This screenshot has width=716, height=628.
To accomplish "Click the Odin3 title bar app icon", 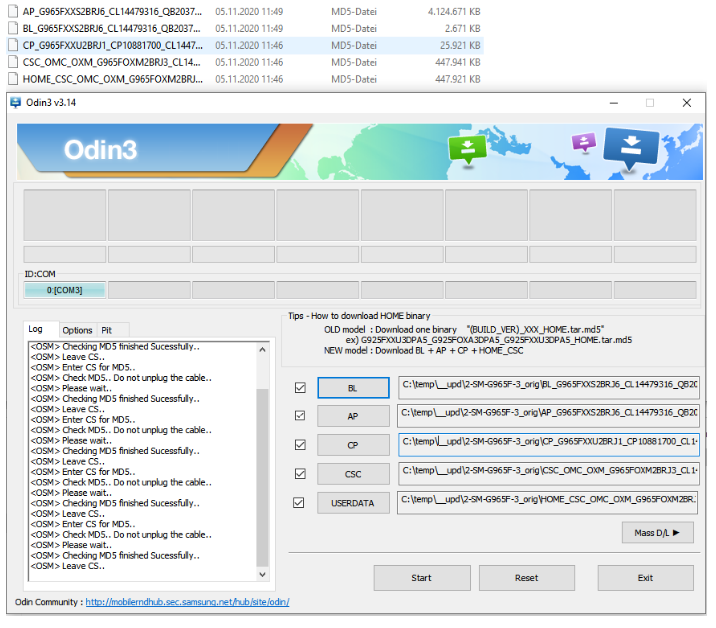I will click(x=15, y=103).
